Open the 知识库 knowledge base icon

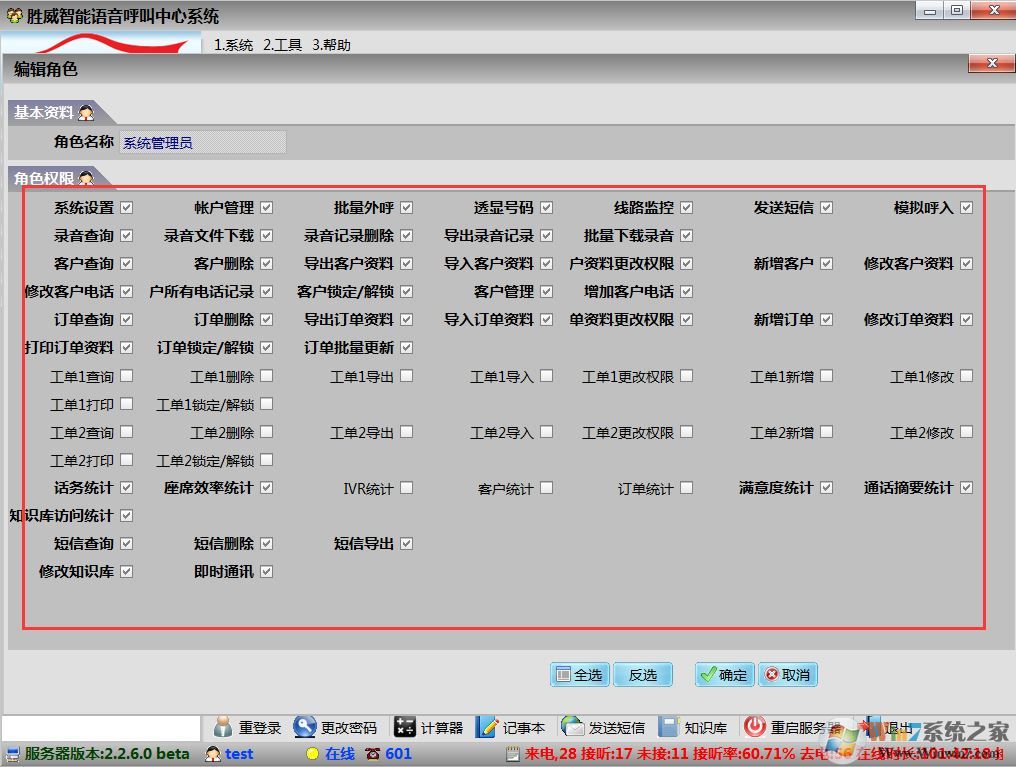coord(671,728)
